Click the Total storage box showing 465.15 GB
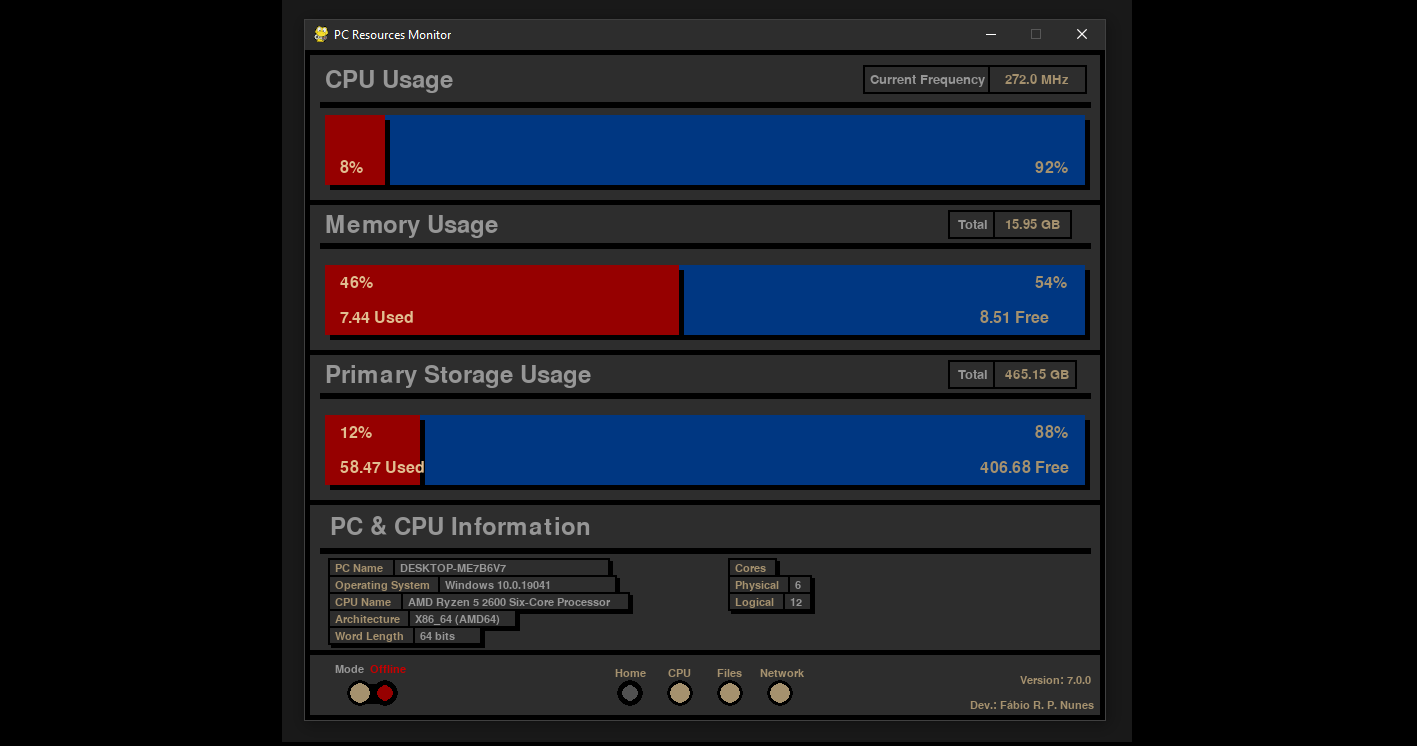 pos(1035,374)
